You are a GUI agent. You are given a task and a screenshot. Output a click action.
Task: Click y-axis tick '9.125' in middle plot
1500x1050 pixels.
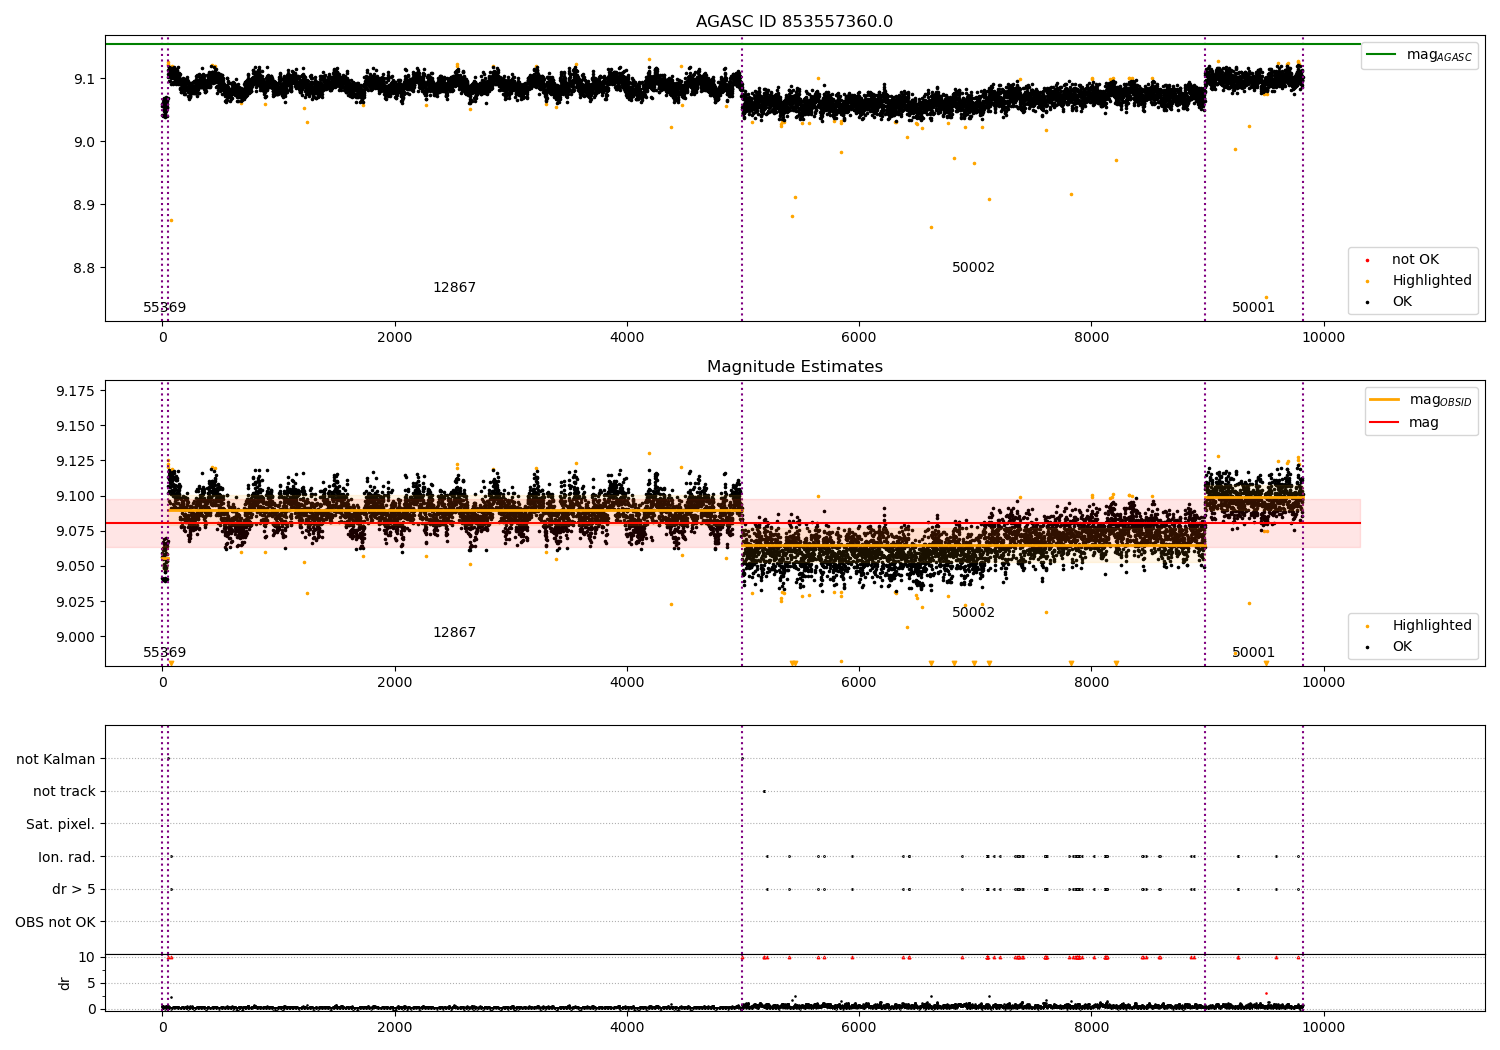click(x=76, y=461)
